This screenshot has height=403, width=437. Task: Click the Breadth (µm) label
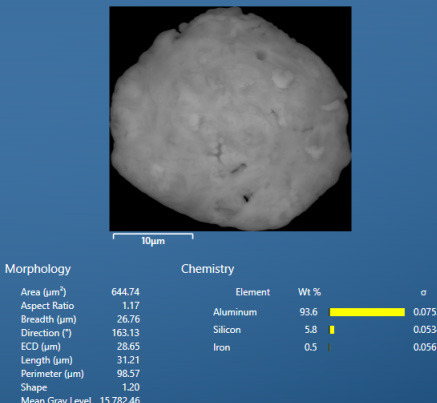tap(49, 319)
